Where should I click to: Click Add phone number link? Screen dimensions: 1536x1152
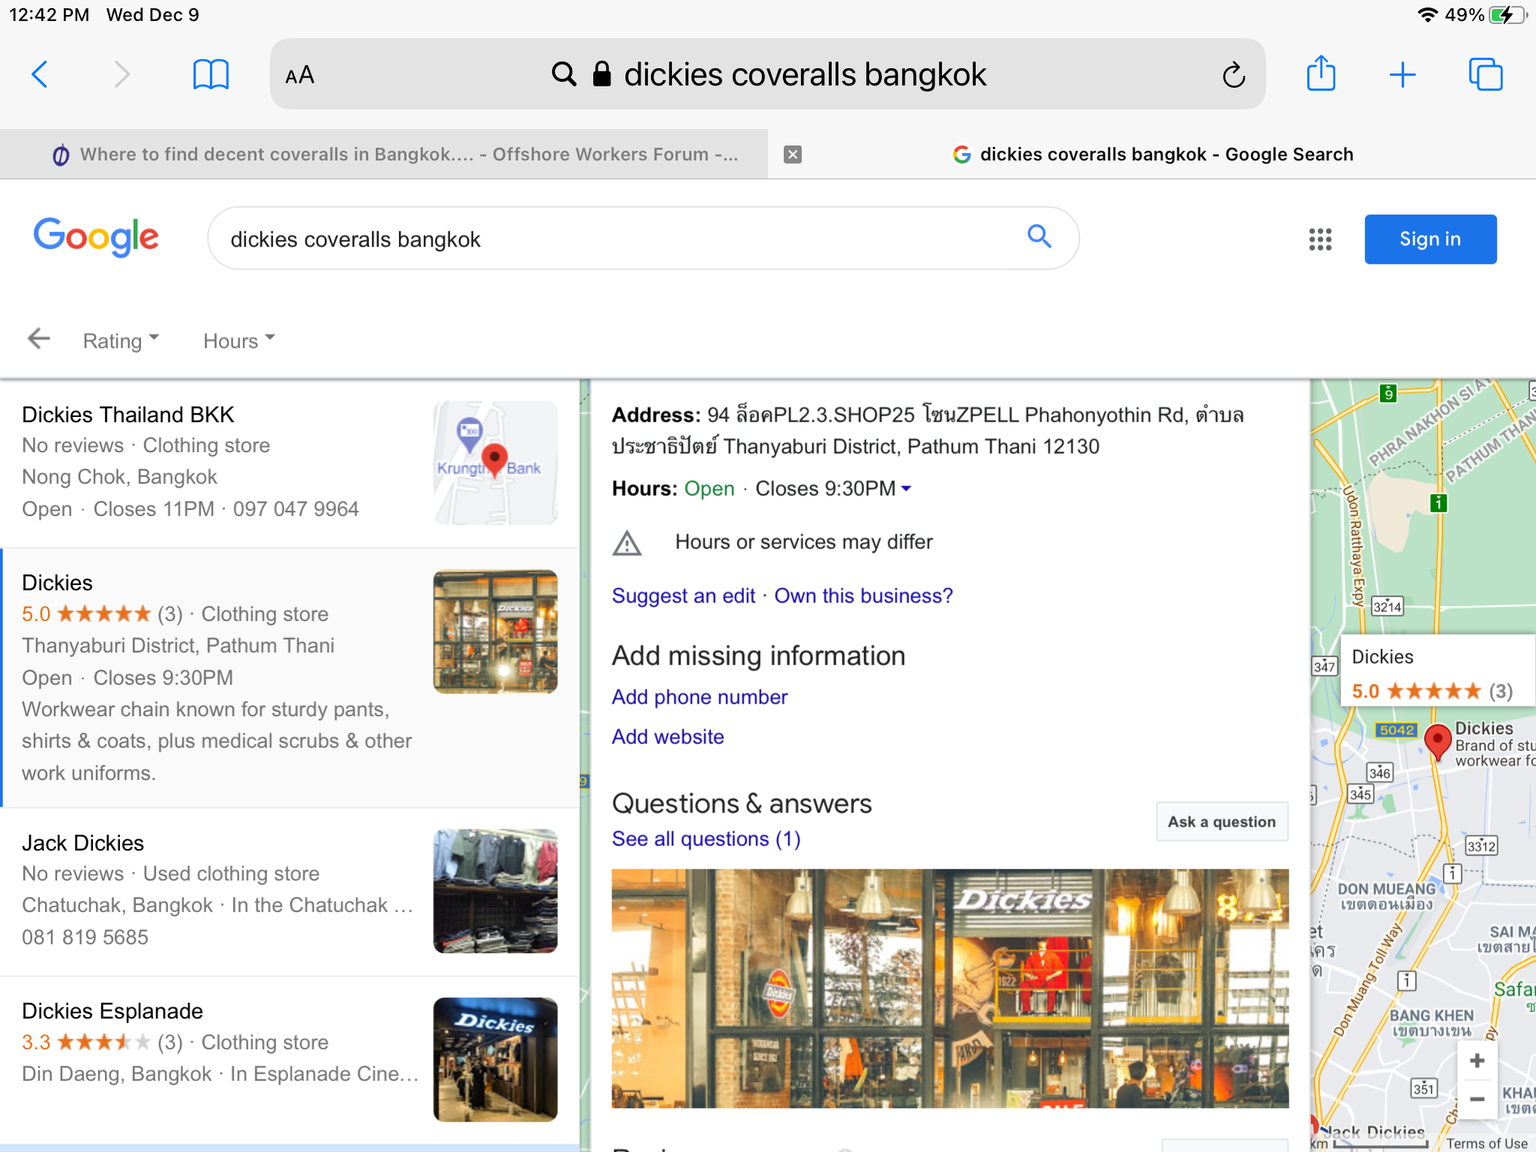point(699,697)
